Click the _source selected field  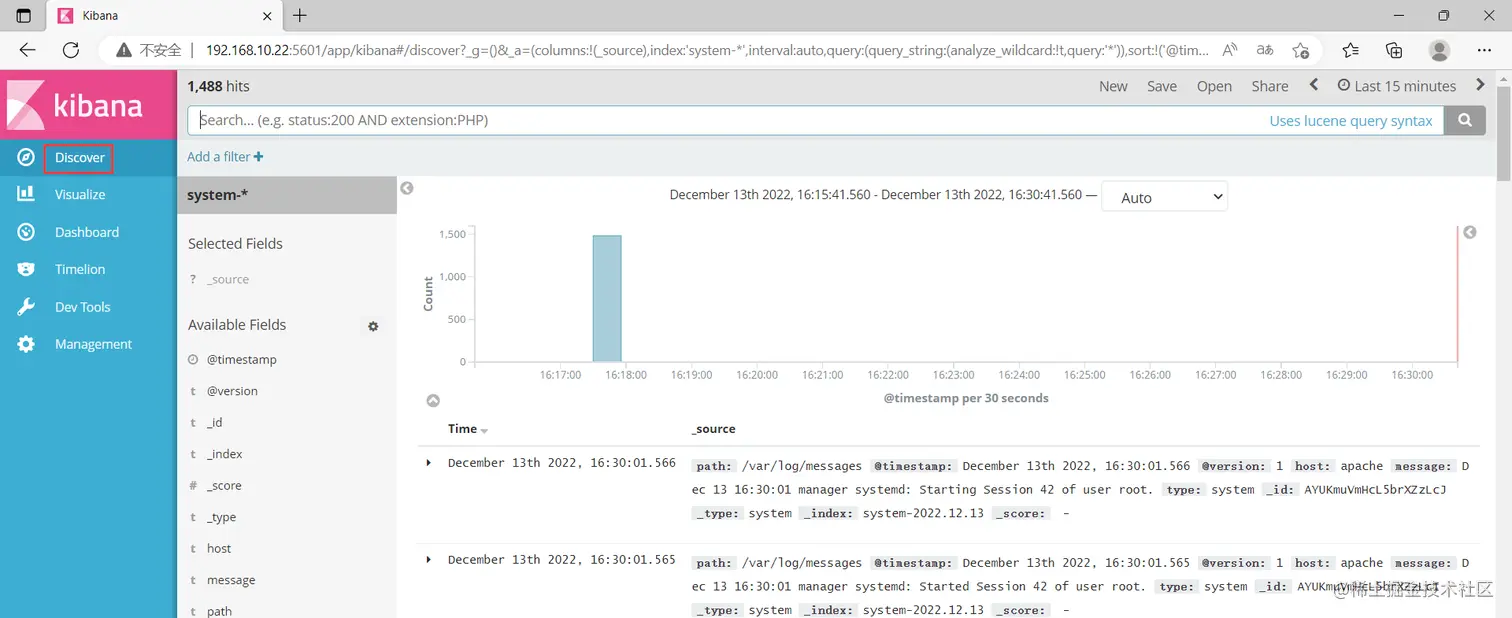coord(228,279)
